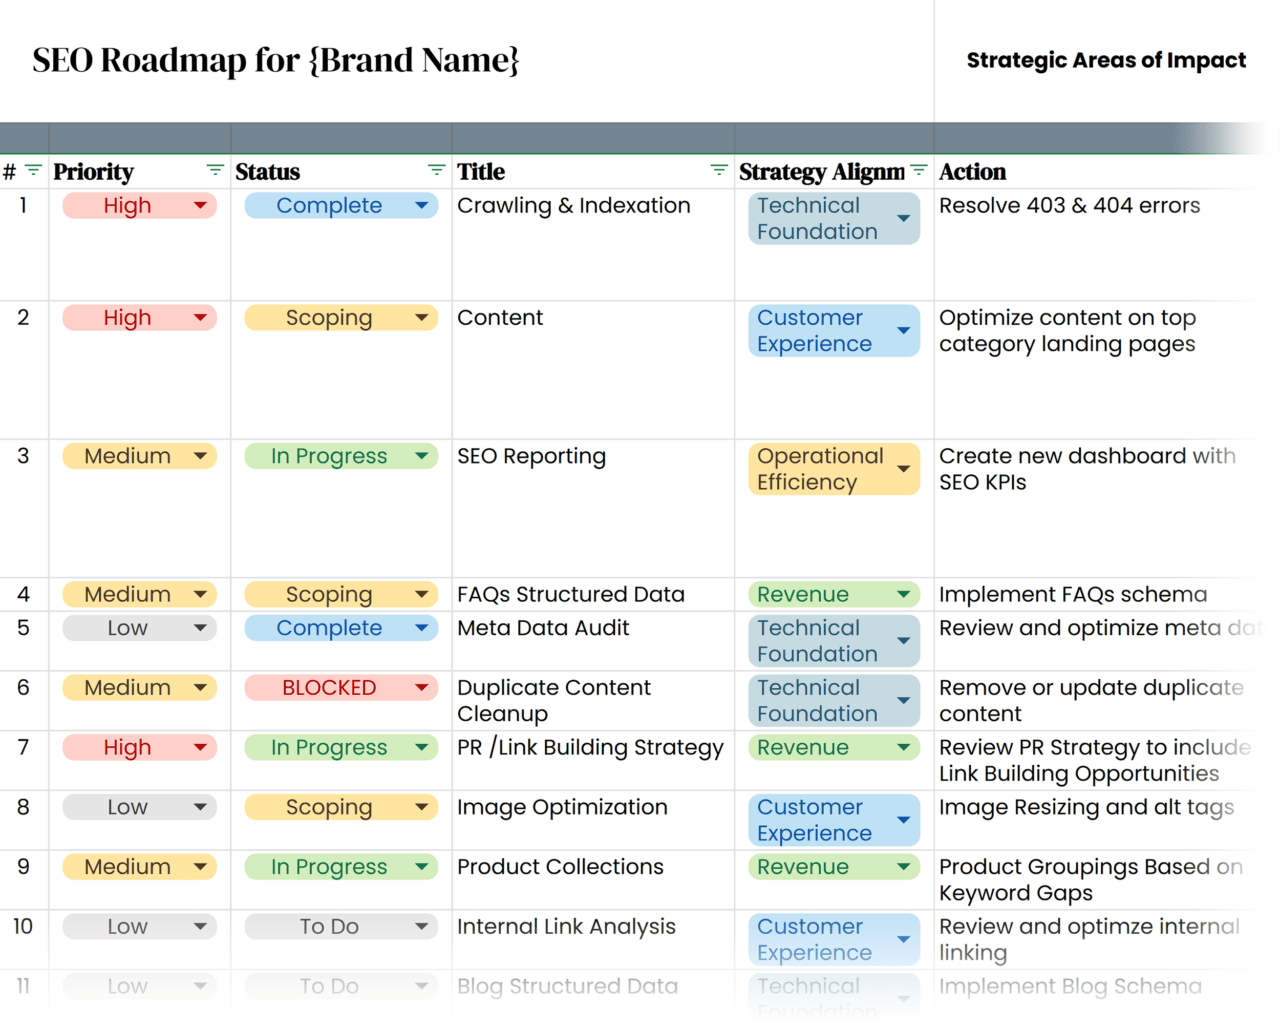This screenshot has width=1280, height=1027.
Task: Open the Scoping status dropdown for Content row
Action: click(x=420, y=317)
